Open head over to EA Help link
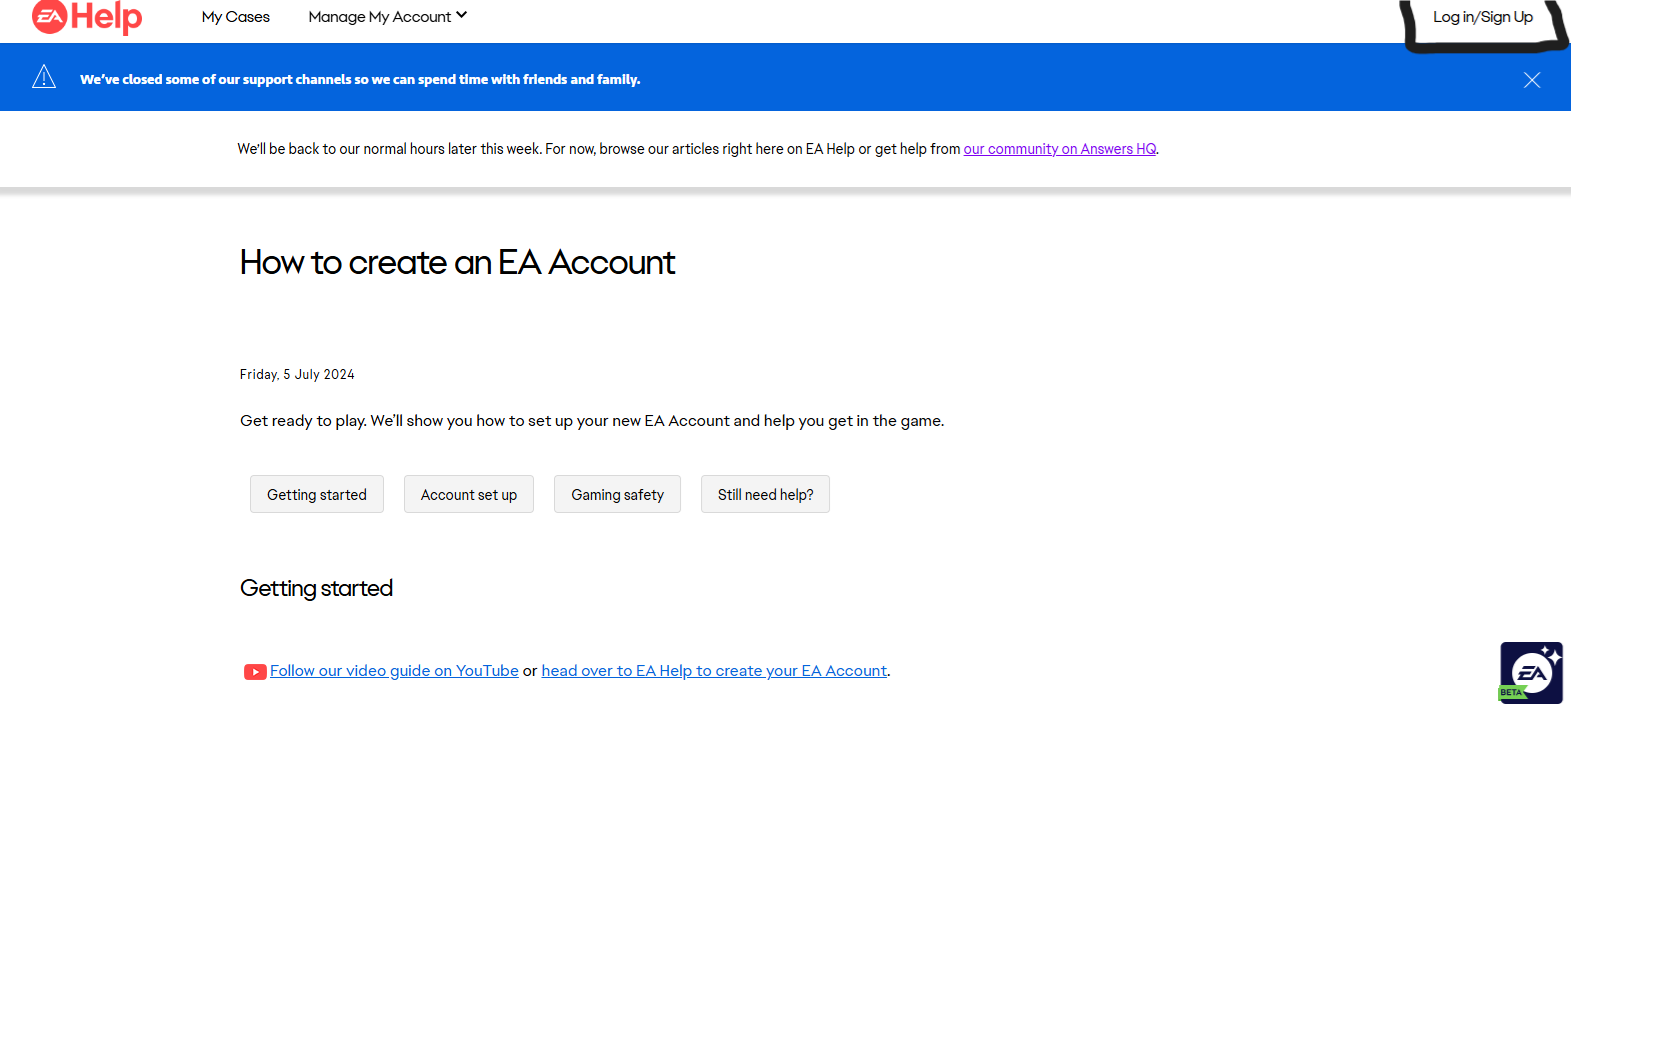 click(x=714, y=671)
